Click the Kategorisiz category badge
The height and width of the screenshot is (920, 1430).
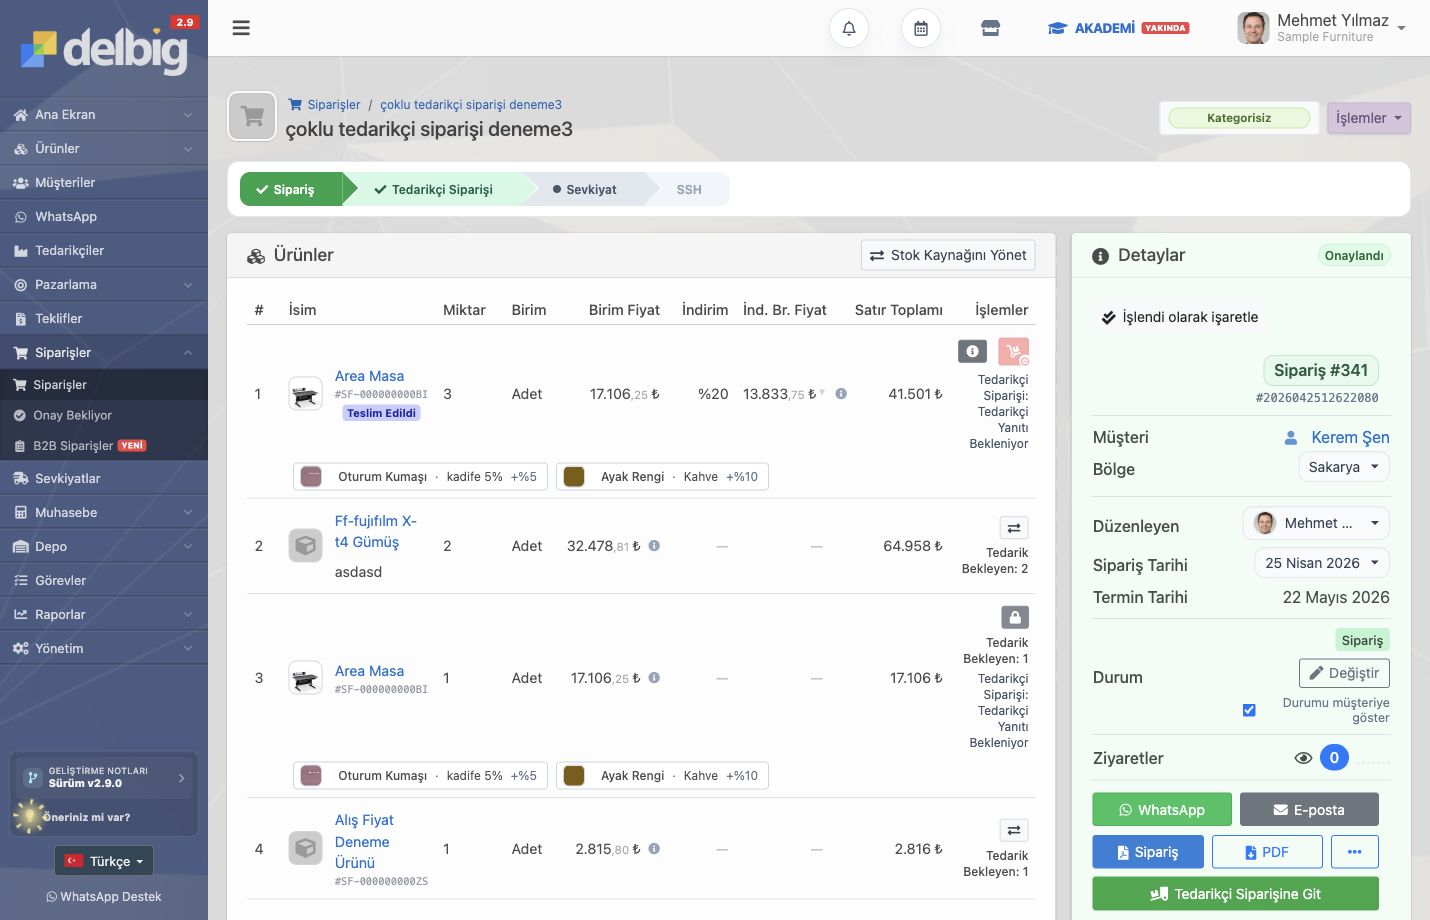(1239, 118)
